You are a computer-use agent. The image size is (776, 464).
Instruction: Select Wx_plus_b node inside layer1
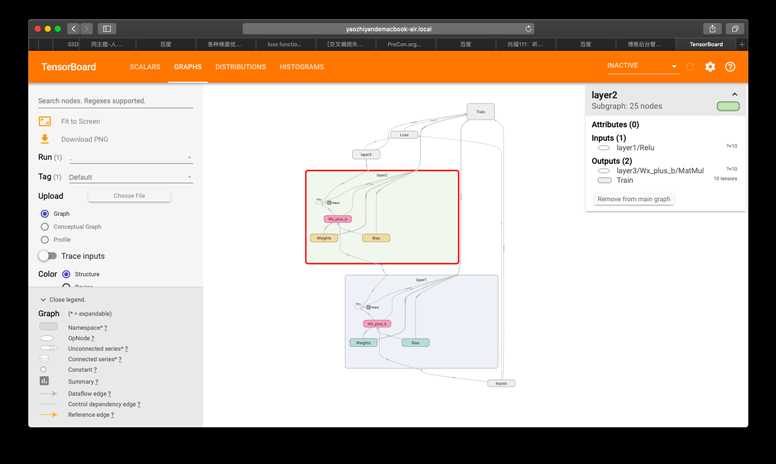[377, 324]
